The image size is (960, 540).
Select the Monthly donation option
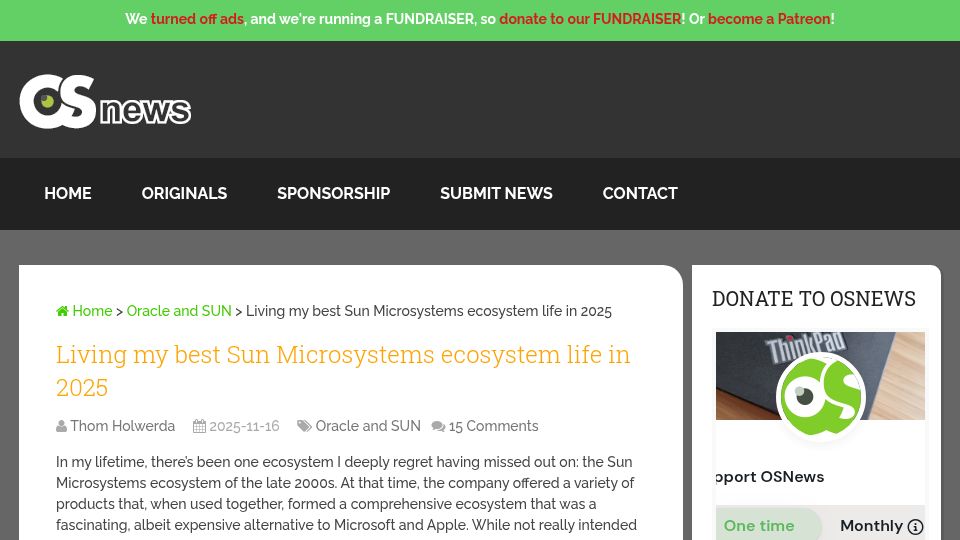(x=871, y=525)
